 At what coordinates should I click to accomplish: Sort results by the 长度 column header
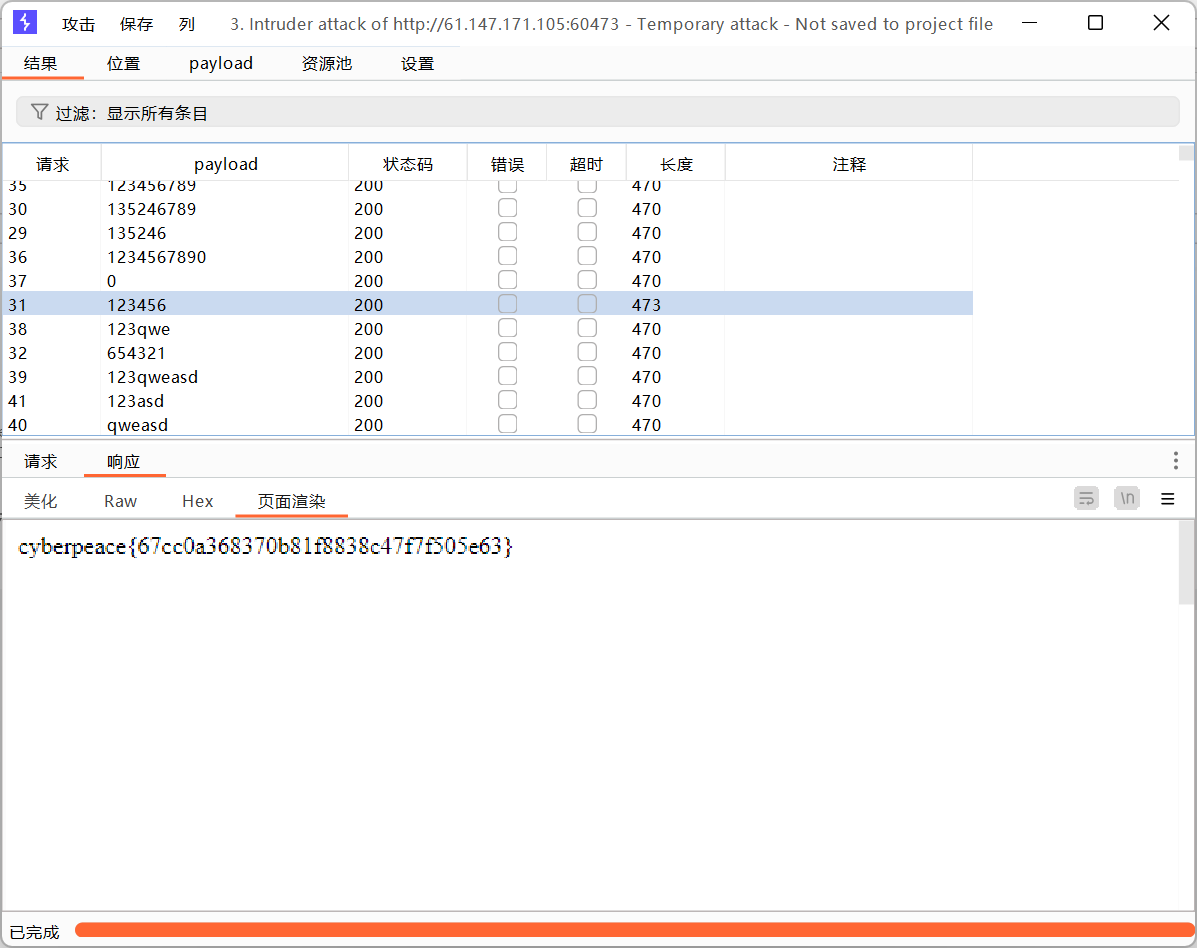coord(676,164)
